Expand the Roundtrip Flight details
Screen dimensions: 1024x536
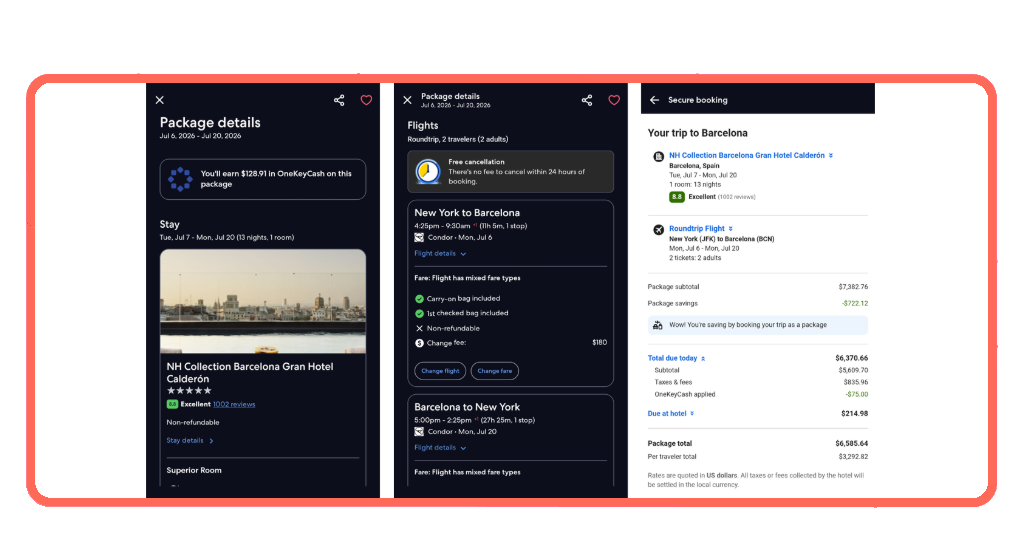(701, 229)
